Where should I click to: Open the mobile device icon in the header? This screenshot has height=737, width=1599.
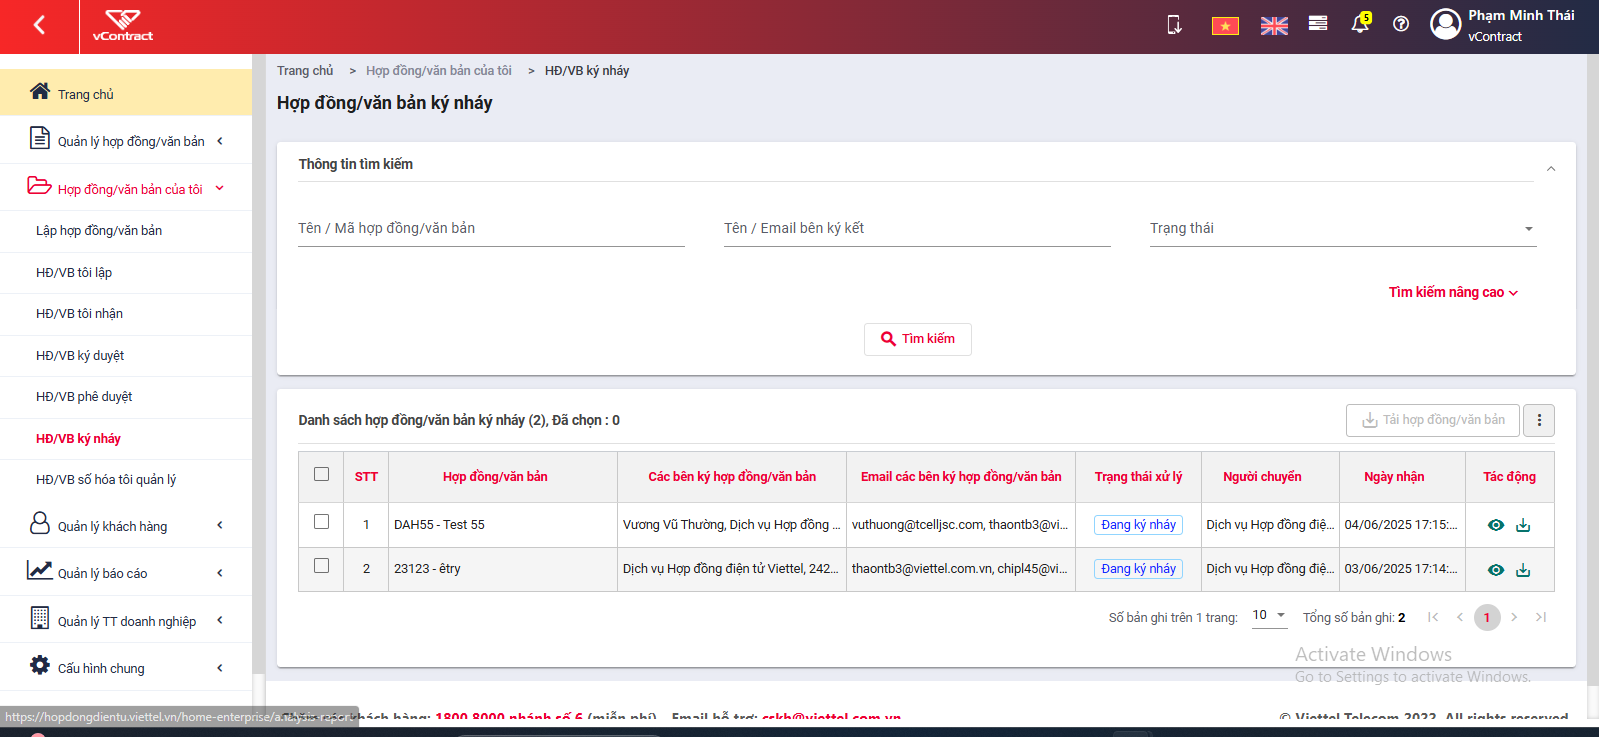coord(1174,24)
